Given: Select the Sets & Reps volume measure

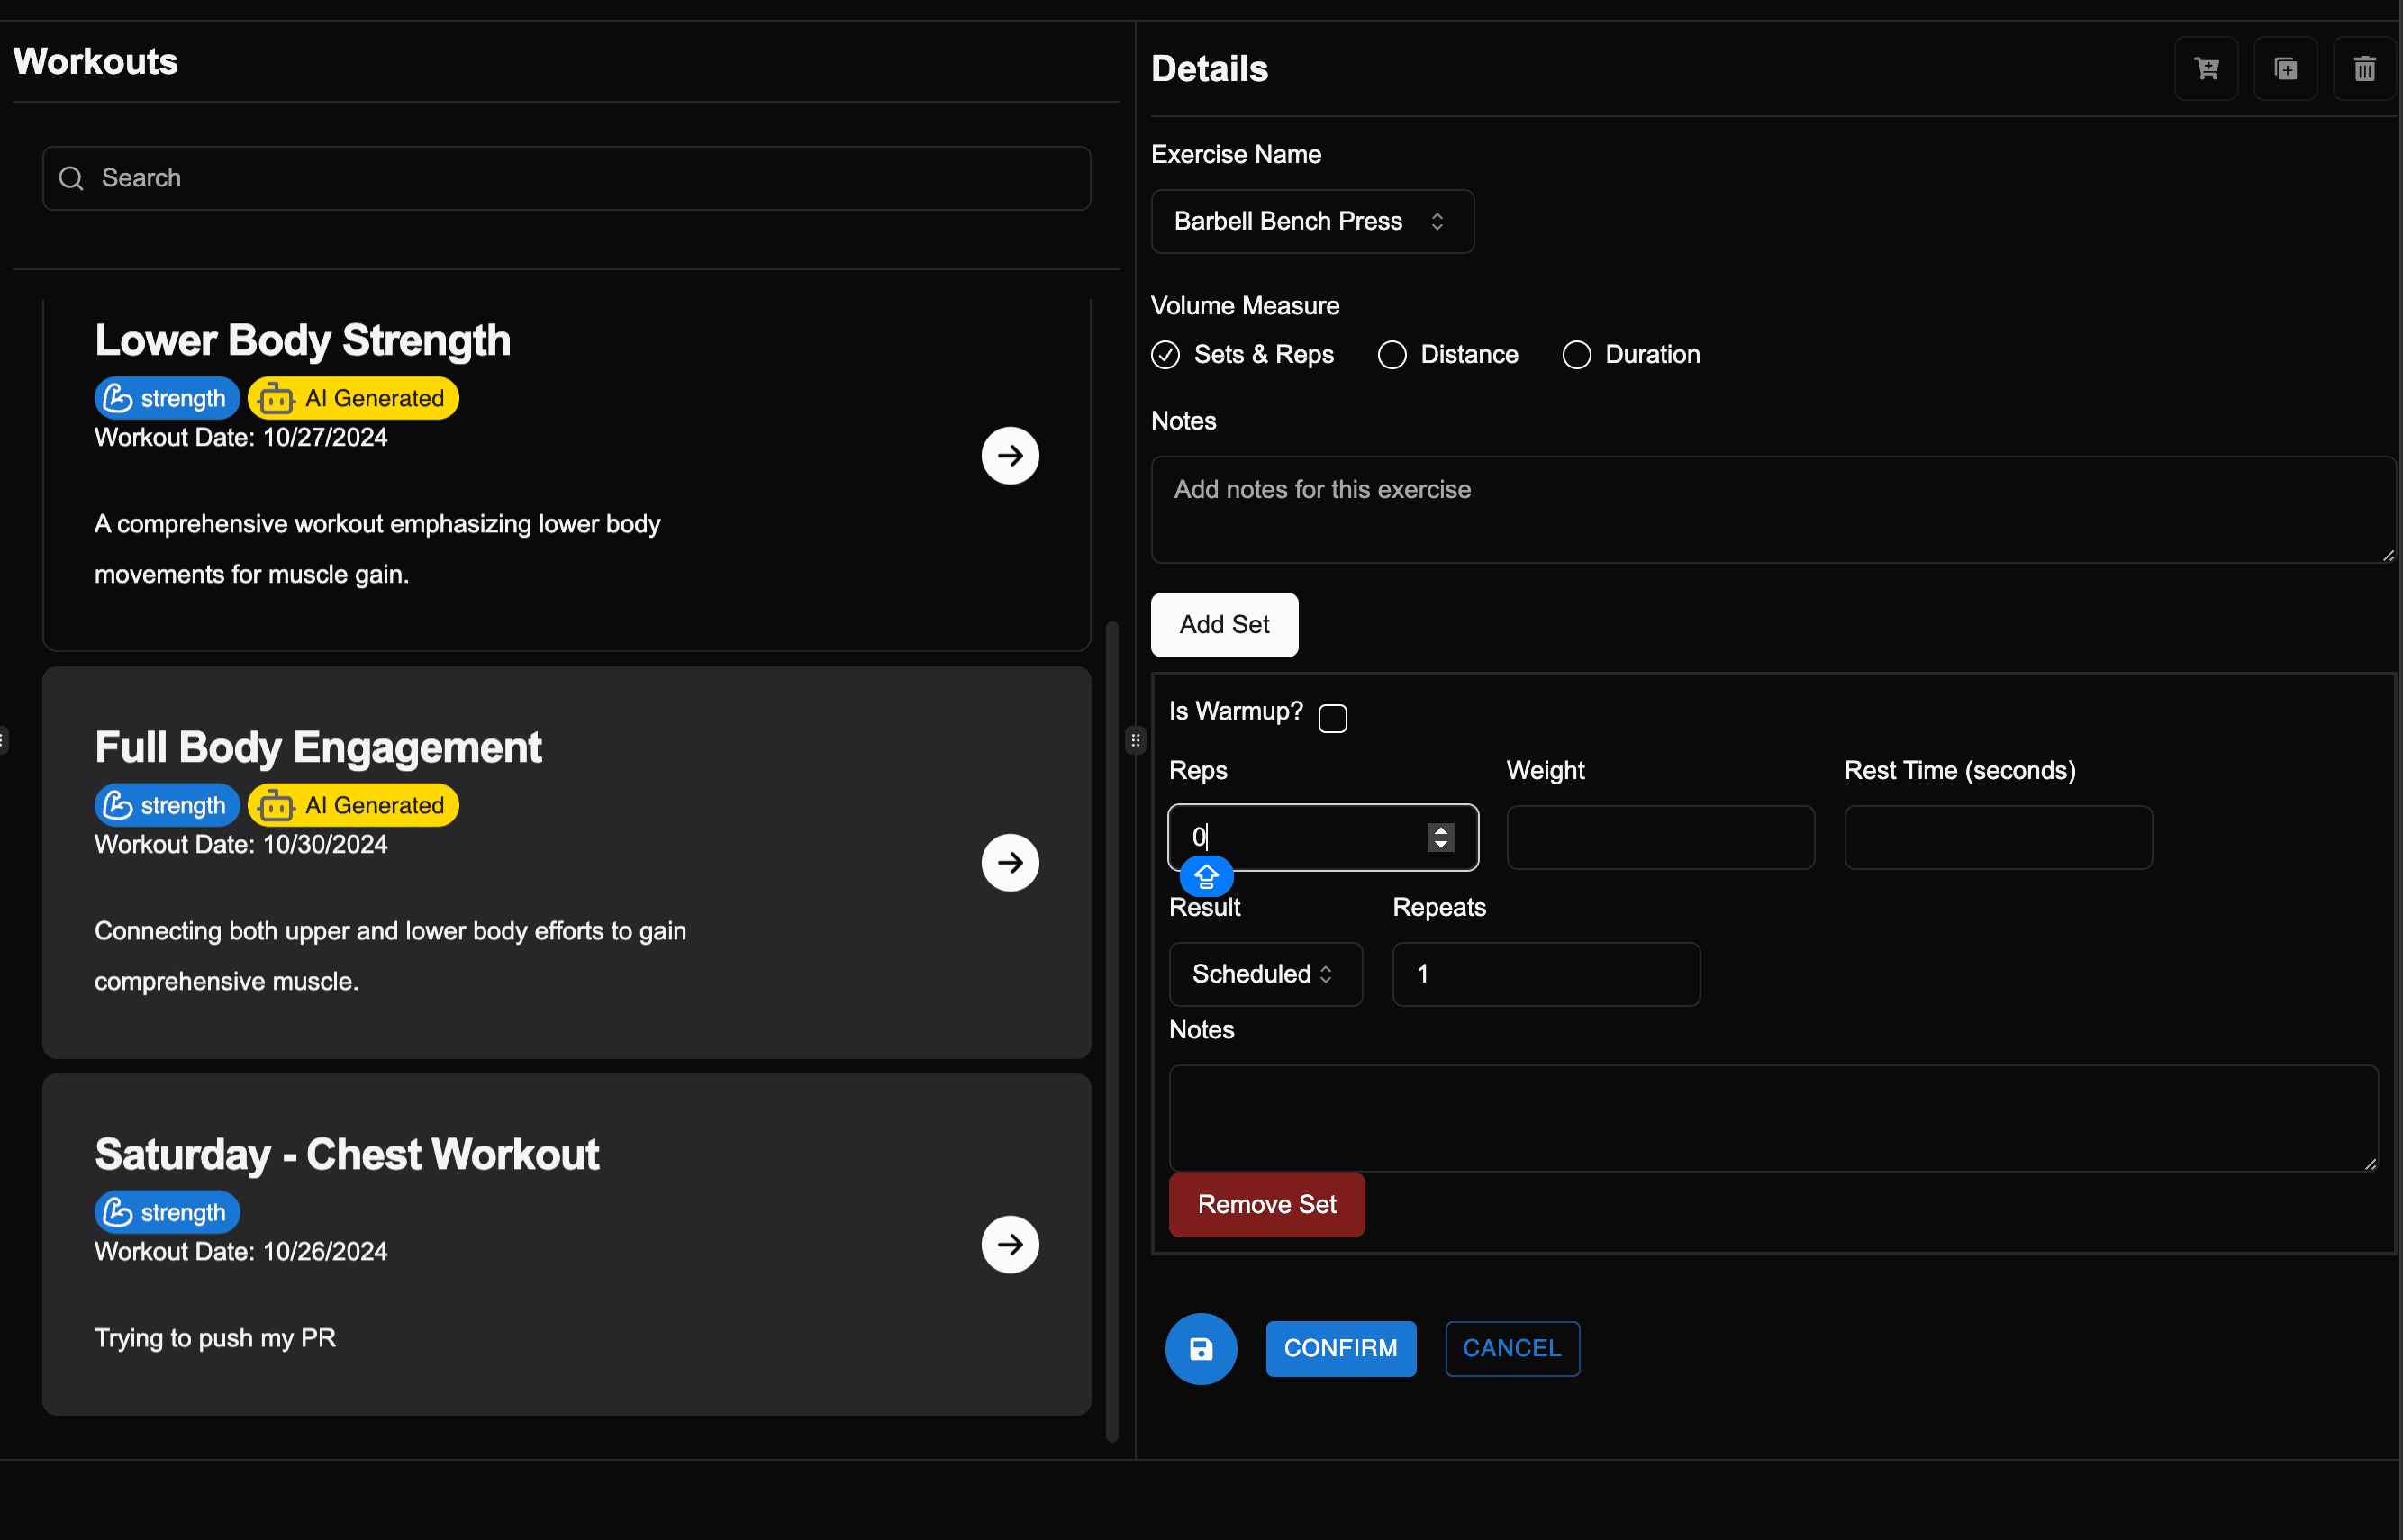Looking at the screenshot, I should (1165, 355).
